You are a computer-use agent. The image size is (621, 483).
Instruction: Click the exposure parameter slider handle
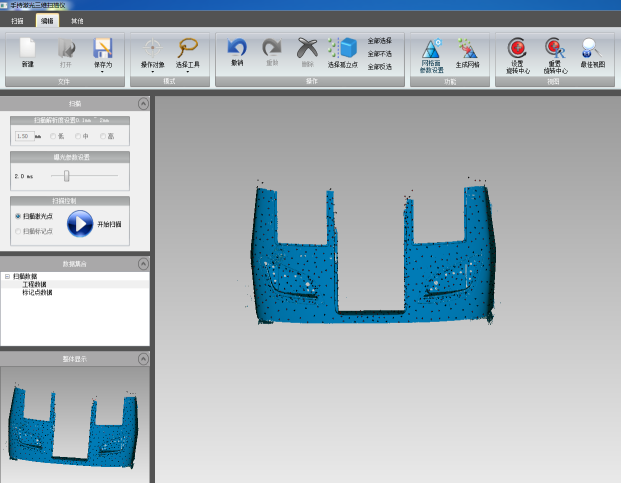pyautogui.click(x=67, y=176)
